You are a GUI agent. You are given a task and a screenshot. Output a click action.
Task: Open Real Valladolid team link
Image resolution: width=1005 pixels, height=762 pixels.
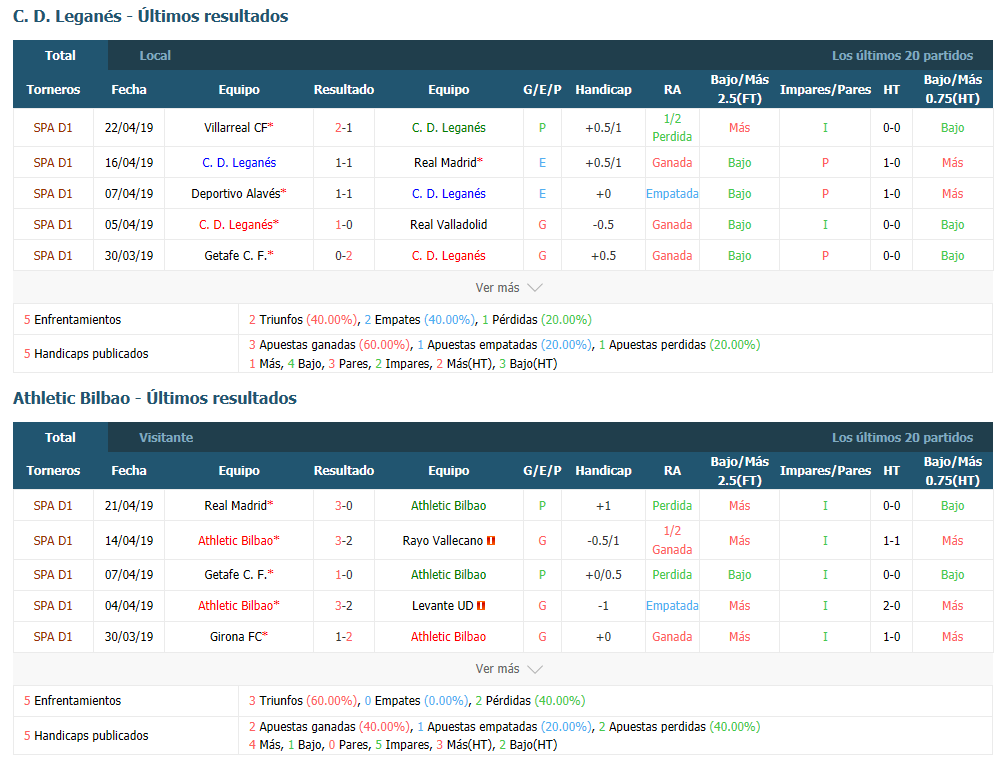click(449, 225)
